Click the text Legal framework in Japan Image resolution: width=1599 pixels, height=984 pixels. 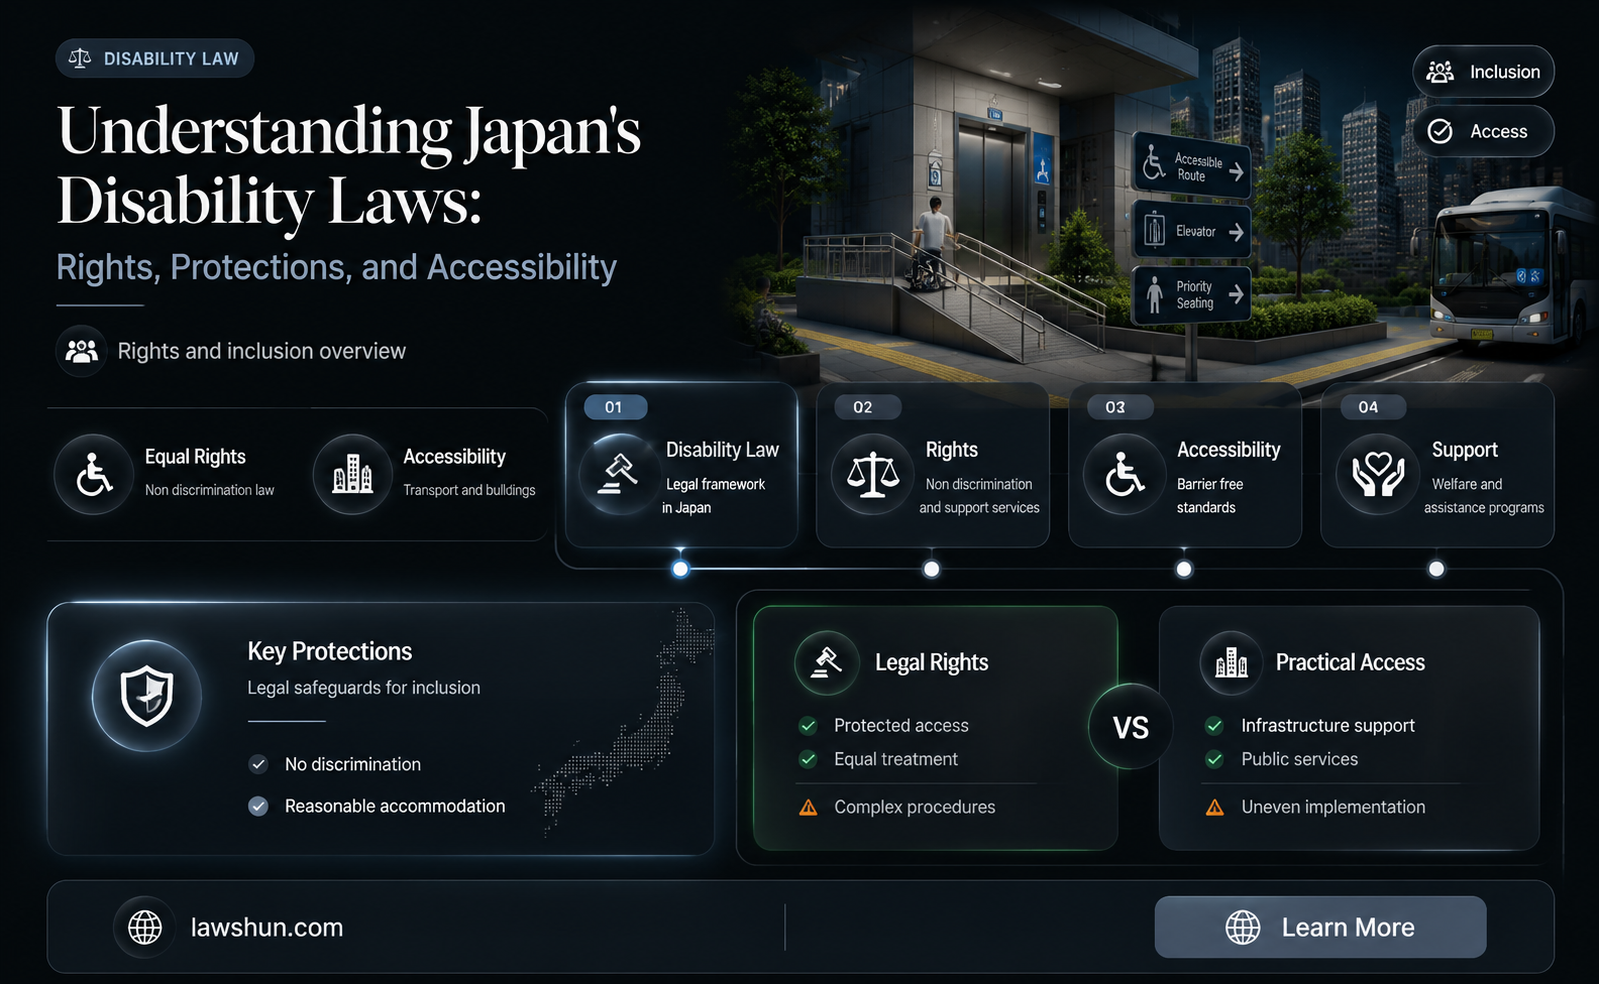coord(714,496)
